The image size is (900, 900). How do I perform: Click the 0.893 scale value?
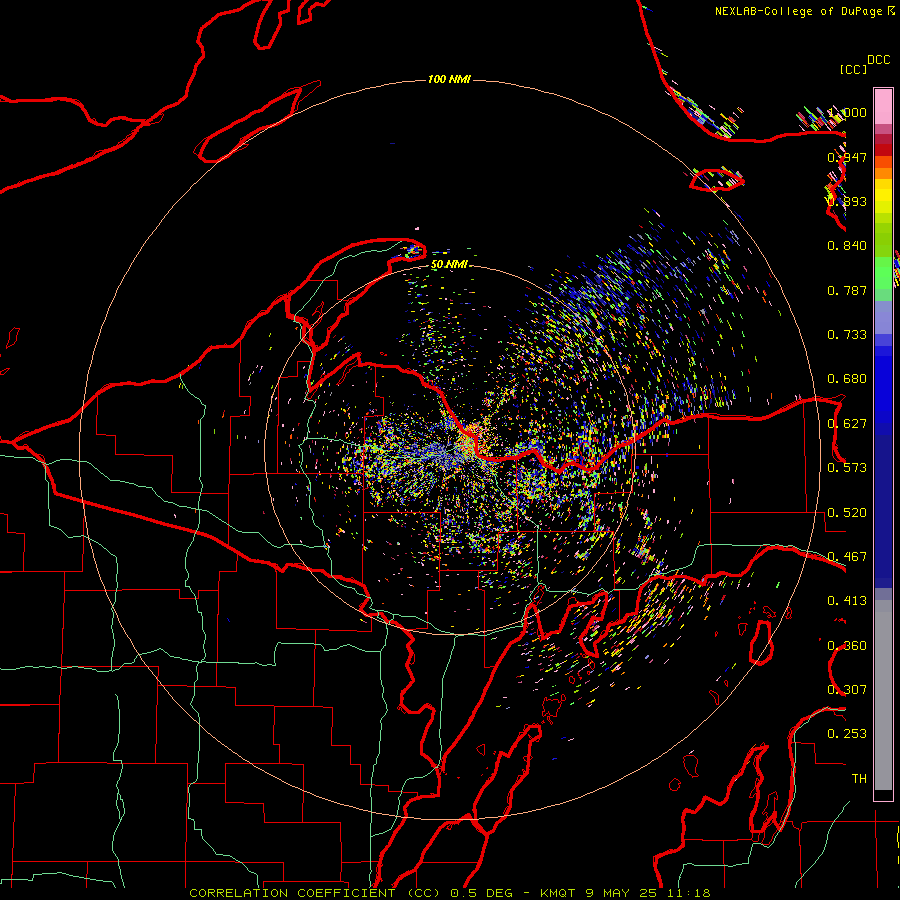pos(847,201)
